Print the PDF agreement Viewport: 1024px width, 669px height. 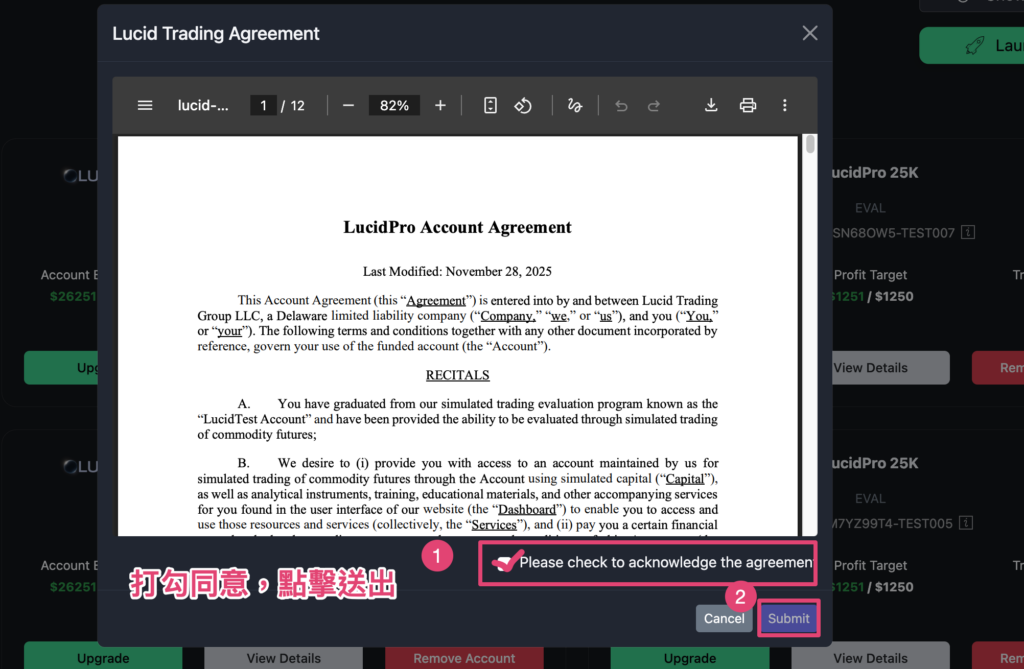(x=747, y=105)
